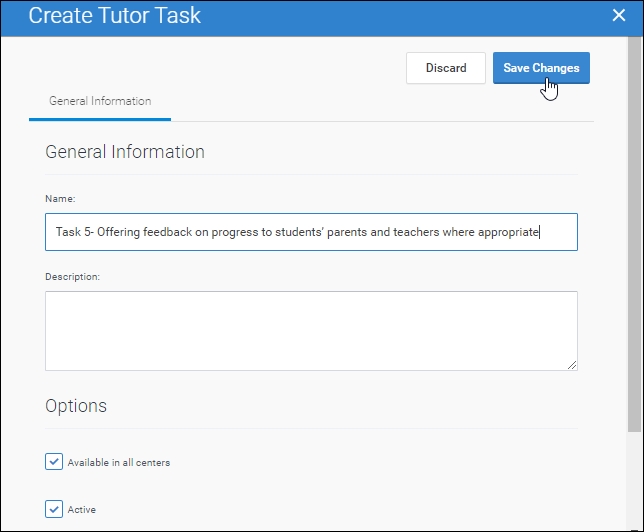Click the 'Available in all centers' label
The width and height of the screenshot is (644, 532).
[x=119, y=463]
